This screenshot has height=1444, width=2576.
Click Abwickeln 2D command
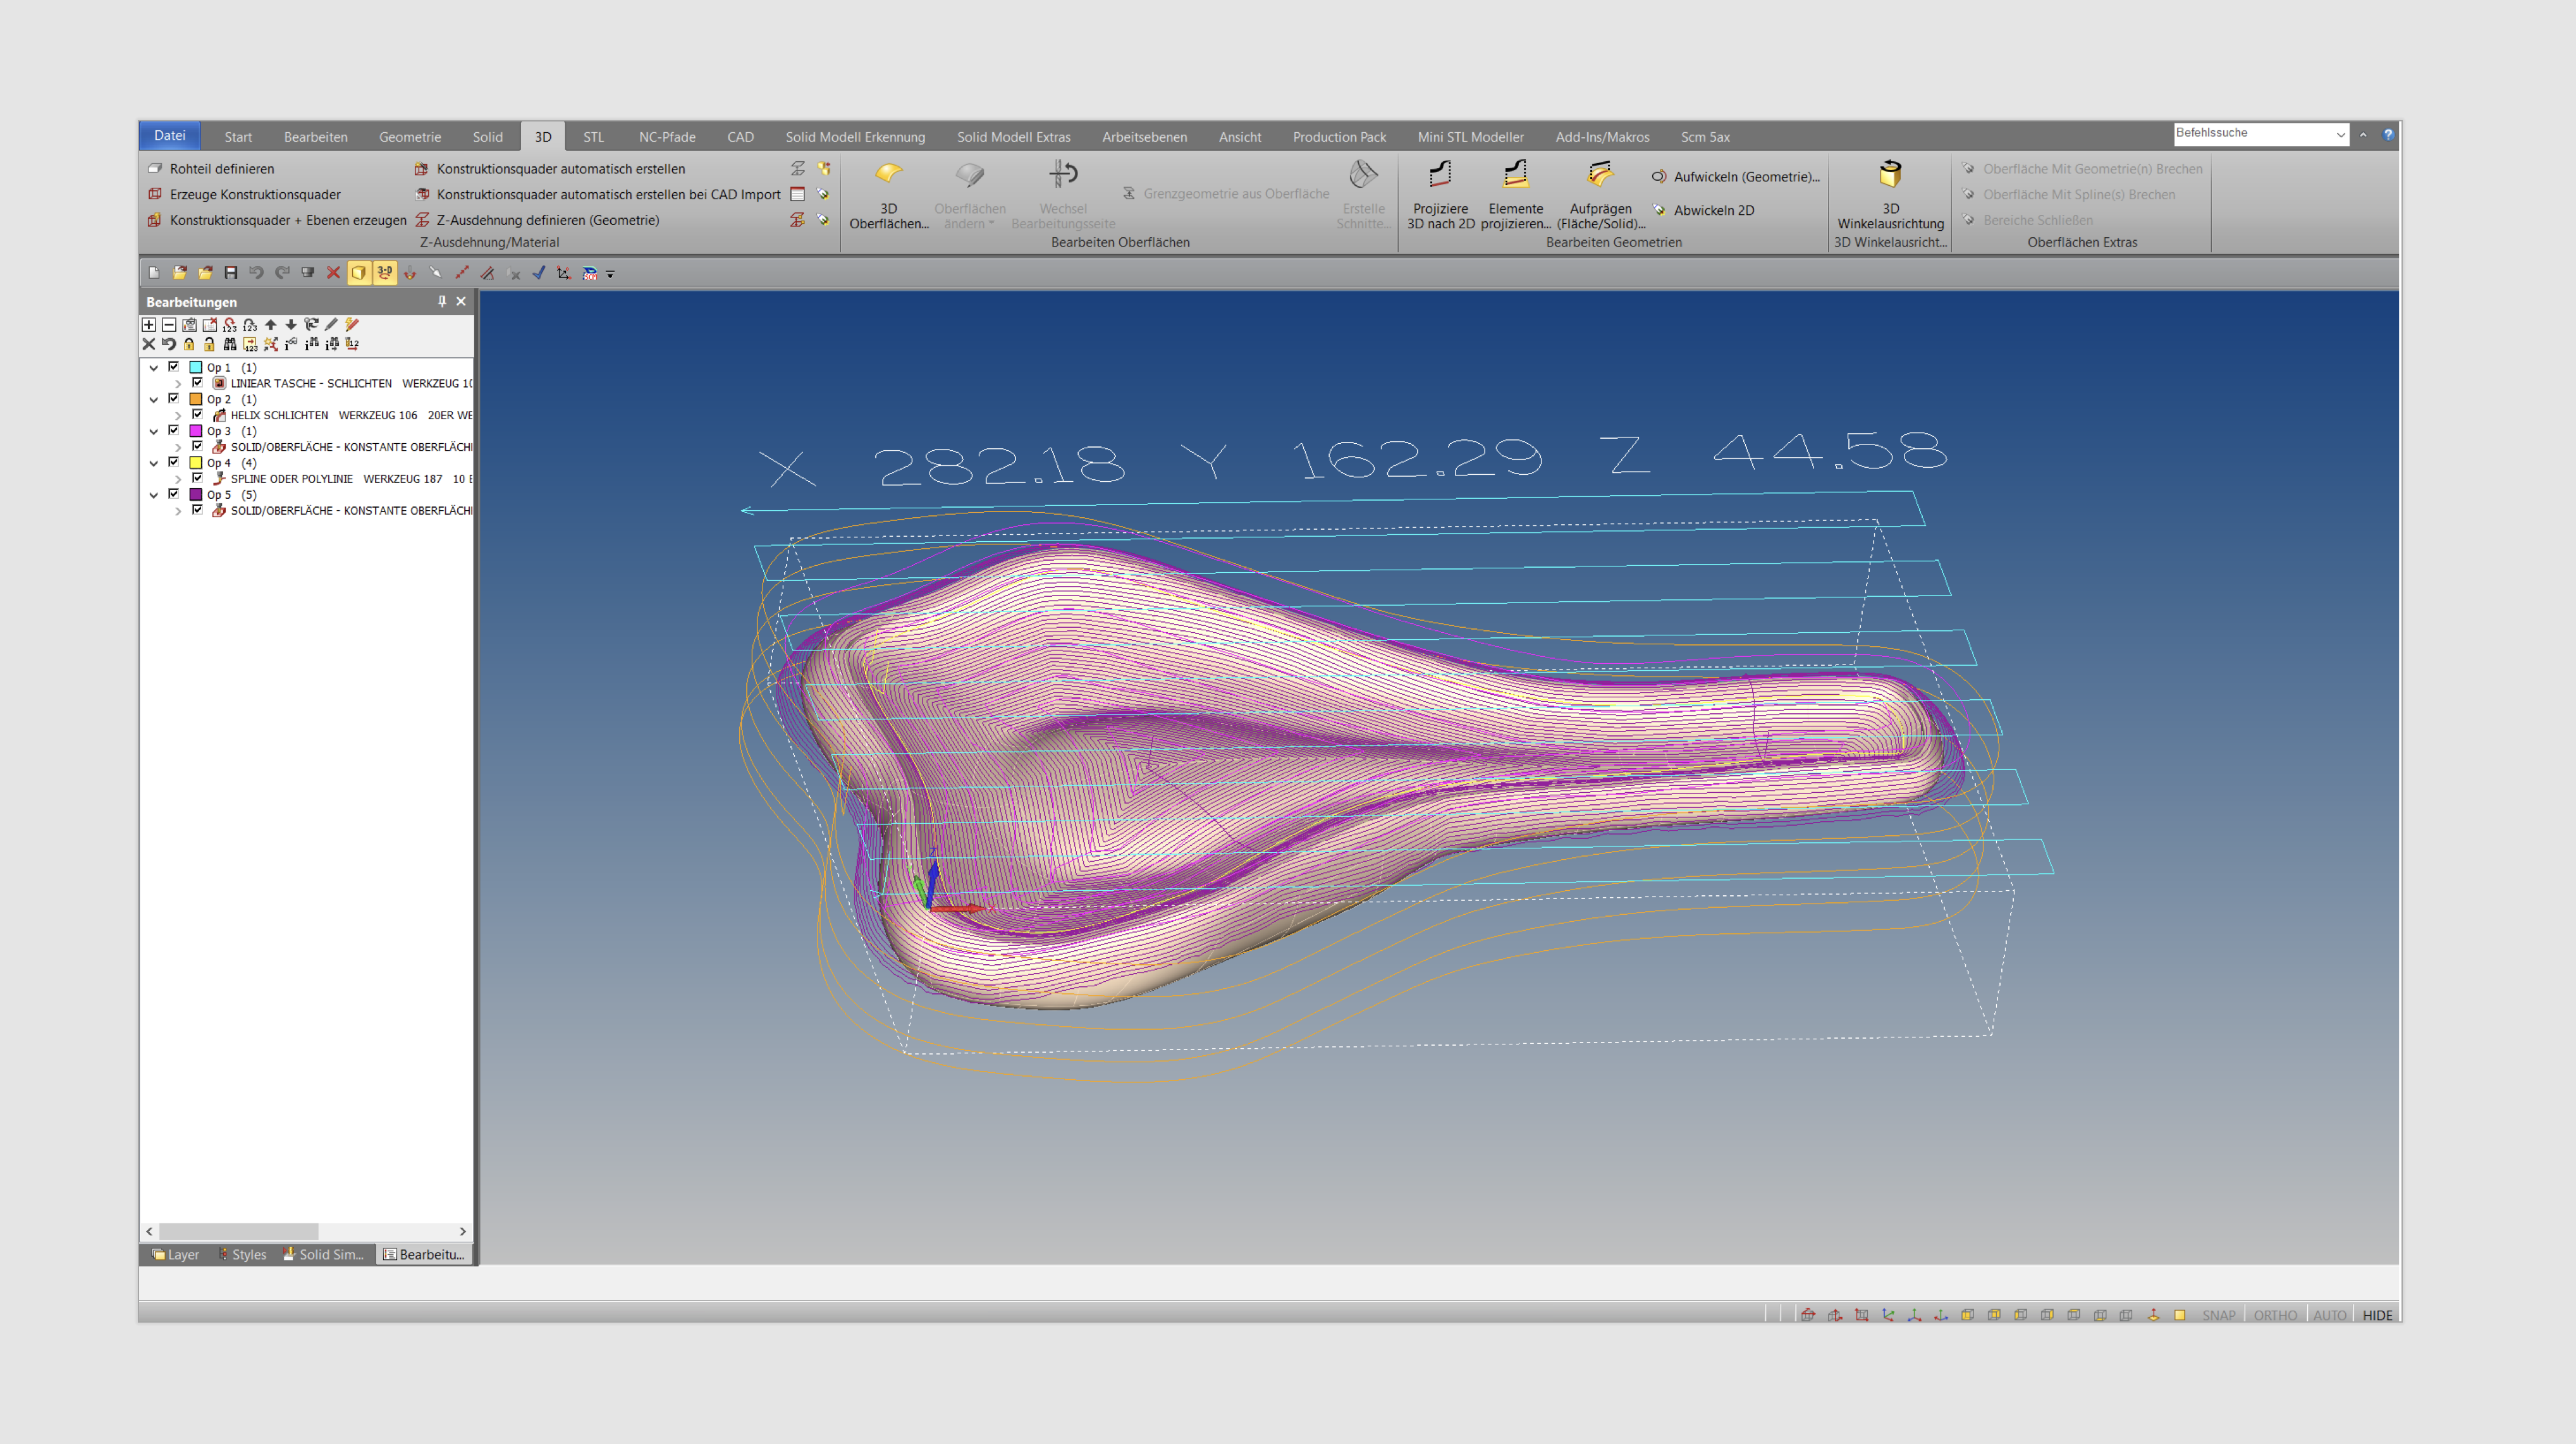coord(1713,210)
